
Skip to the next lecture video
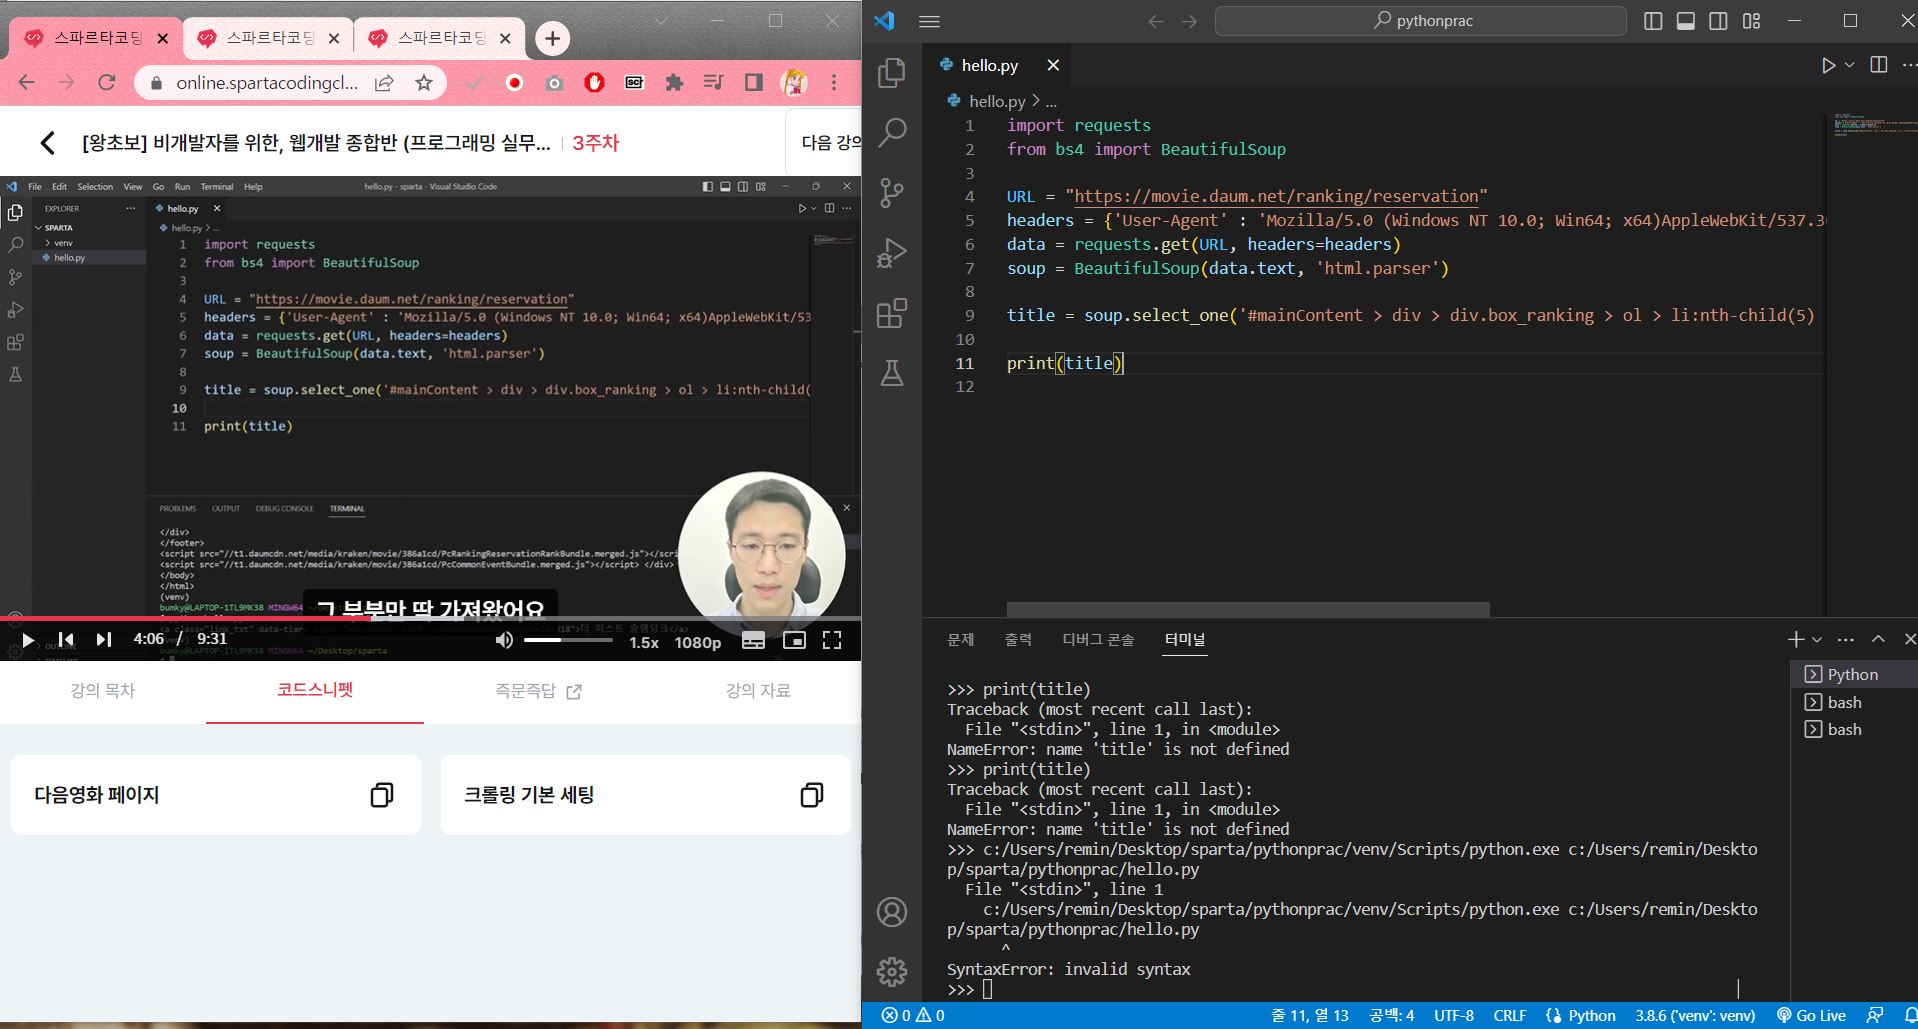pos(104,640)
